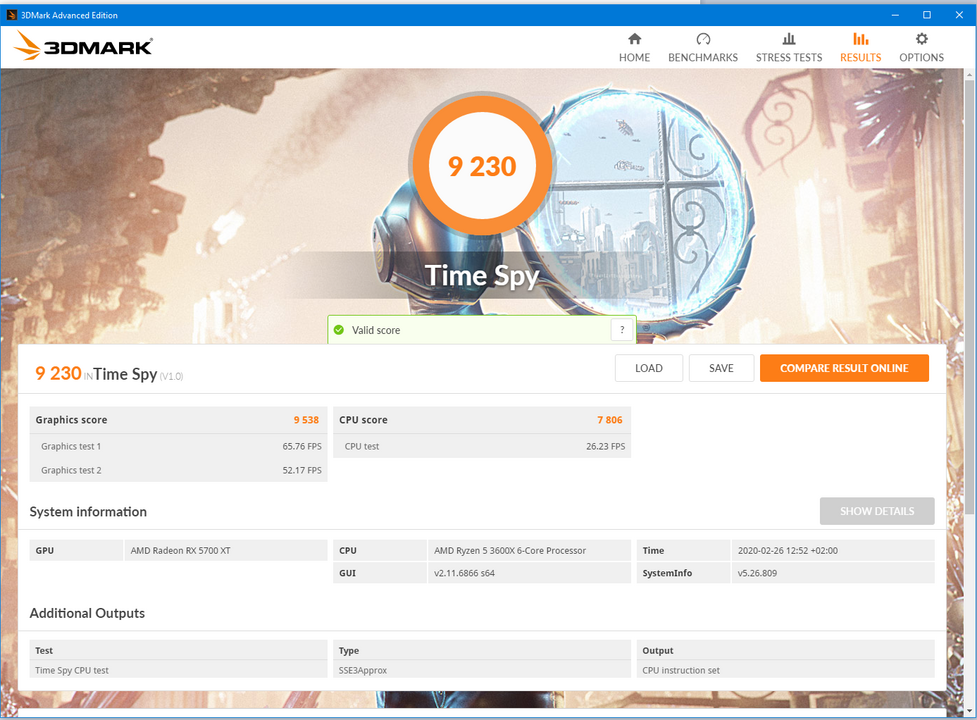Open the Options gear icon
The width and height of the screenshot is (977, 720).
(922, 39)
